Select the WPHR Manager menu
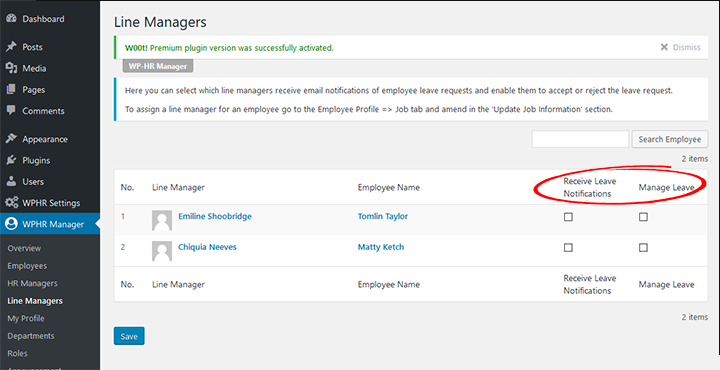Viewport: 720px width, 370px height. tap(50, 224)
